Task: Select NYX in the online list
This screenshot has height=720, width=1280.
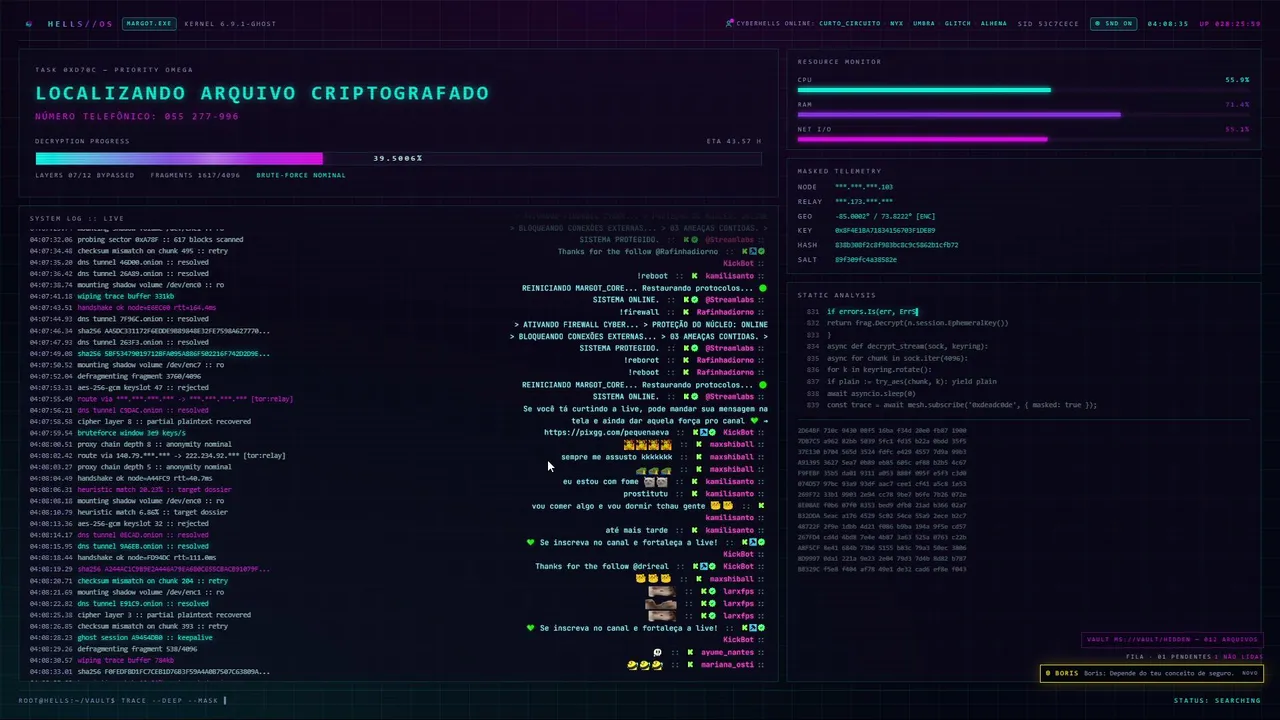Action: [x=896, y=23]
